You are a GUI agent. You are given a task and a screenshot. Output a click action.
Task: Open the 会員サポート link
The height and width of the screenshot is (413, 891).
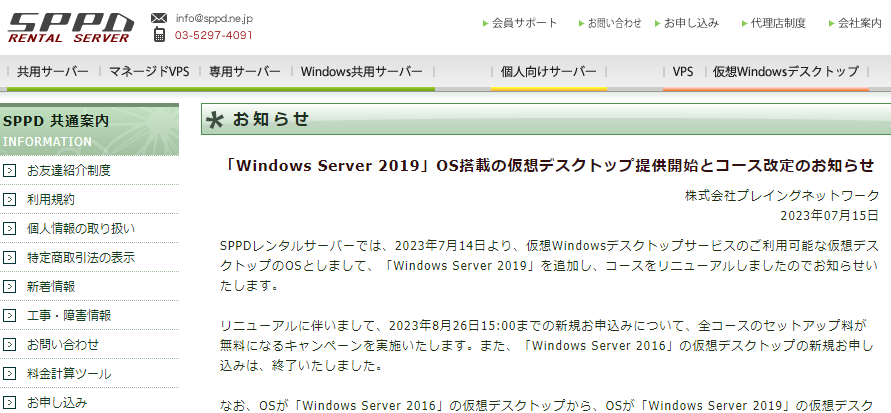click(524, 23)
